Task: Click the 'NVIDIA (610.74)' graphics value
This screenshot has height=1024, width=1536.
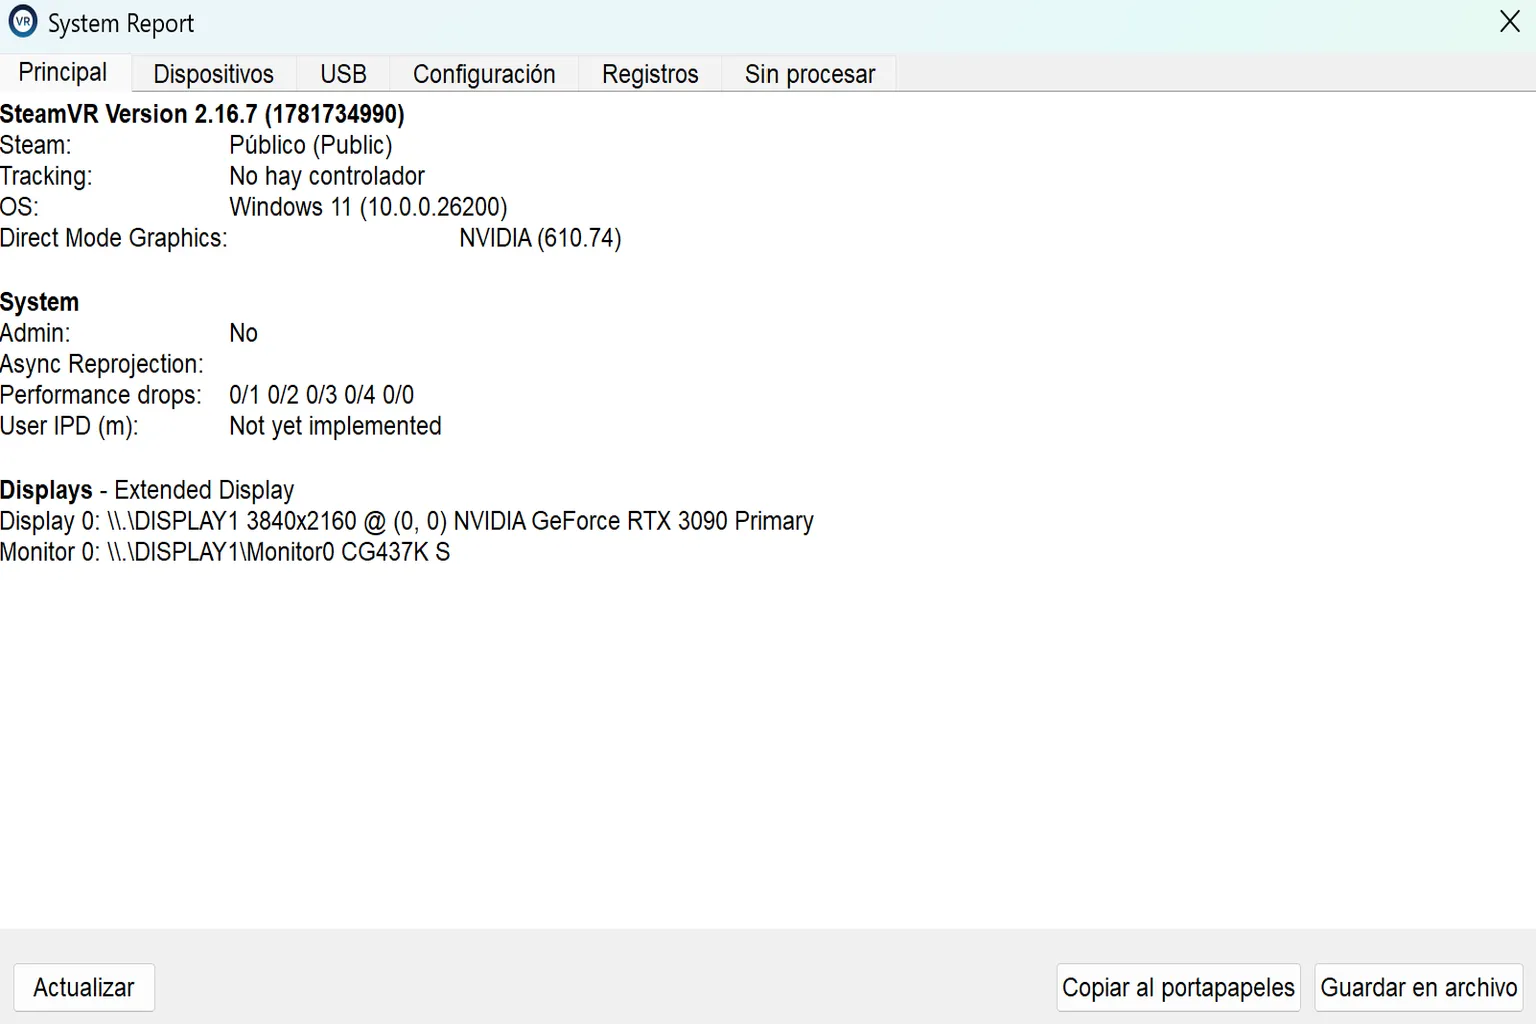Action: coord(540,238)
